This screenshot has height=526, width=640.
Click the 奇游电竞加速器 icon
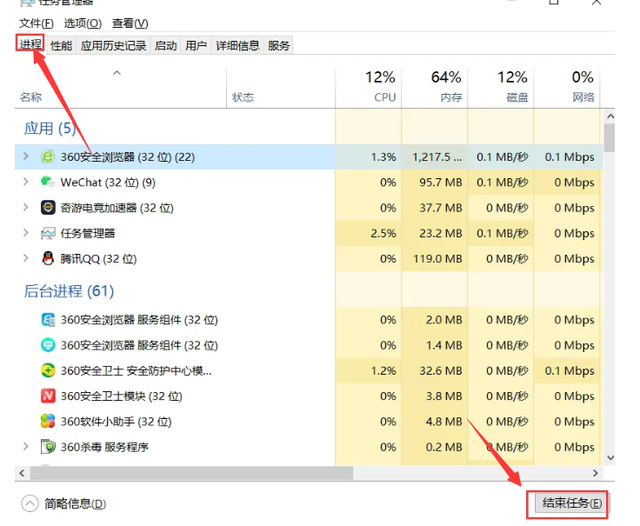point(48,208)
